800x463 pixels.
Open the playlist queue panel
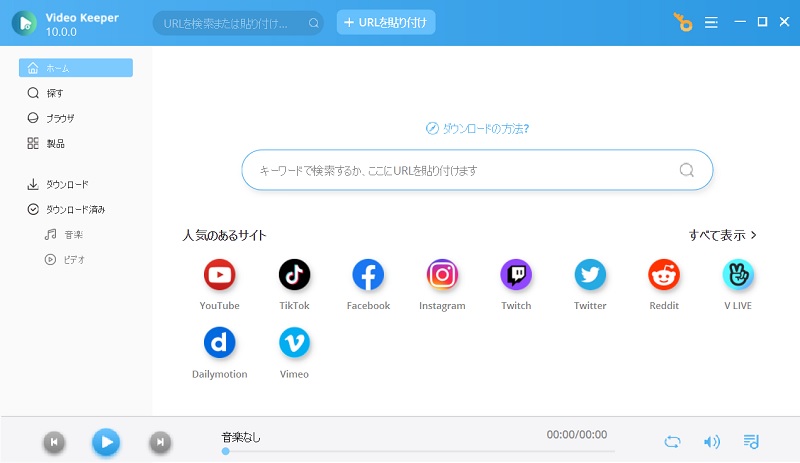coord(752,441)
